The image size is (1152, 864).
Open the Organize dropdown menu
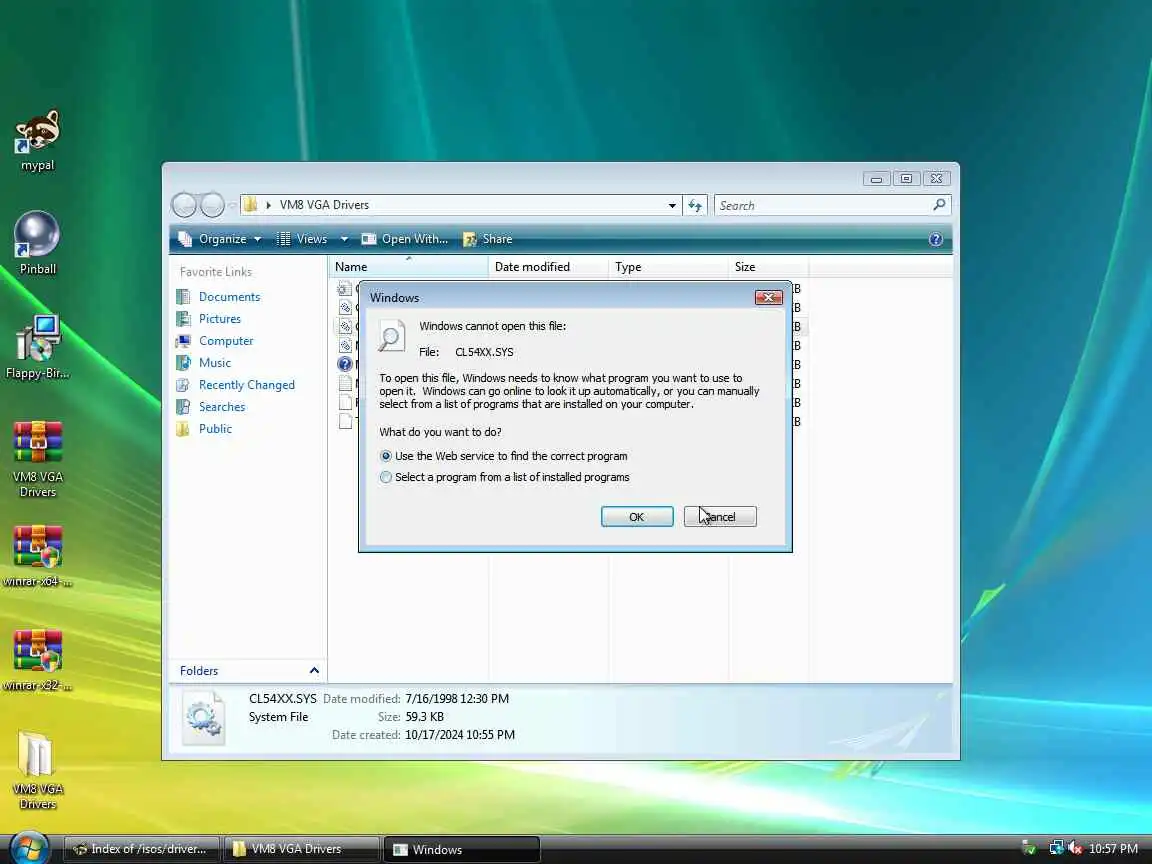pyautogui.click(x=220, y=239)
